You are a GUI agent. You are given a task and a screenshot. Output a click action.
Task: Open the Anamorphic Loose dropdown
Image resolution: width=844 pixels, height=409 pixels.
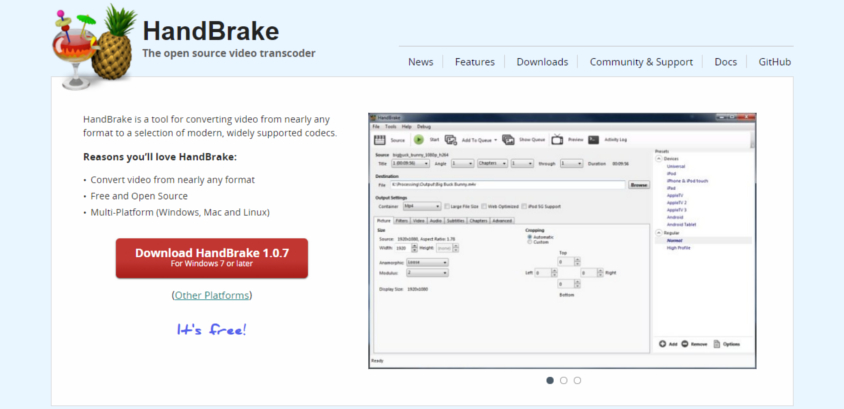point(427,262)
